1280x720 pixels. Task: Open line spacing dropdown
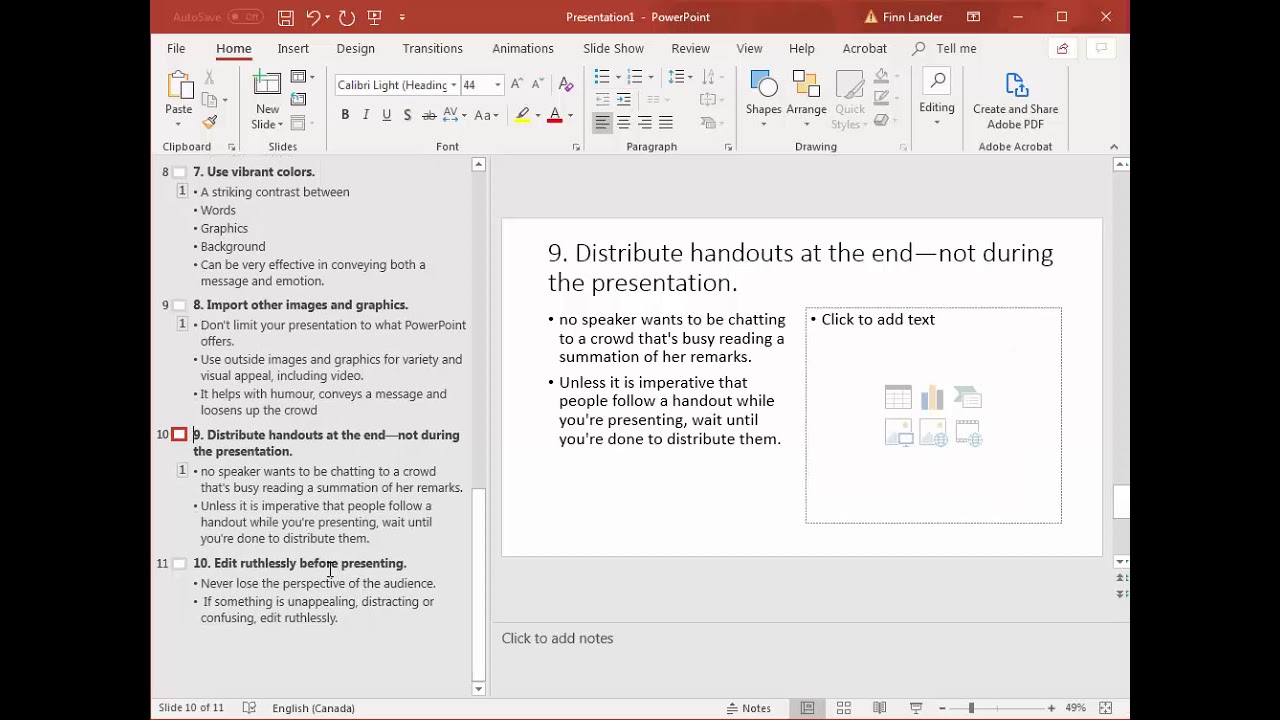(x=681, y=77)
